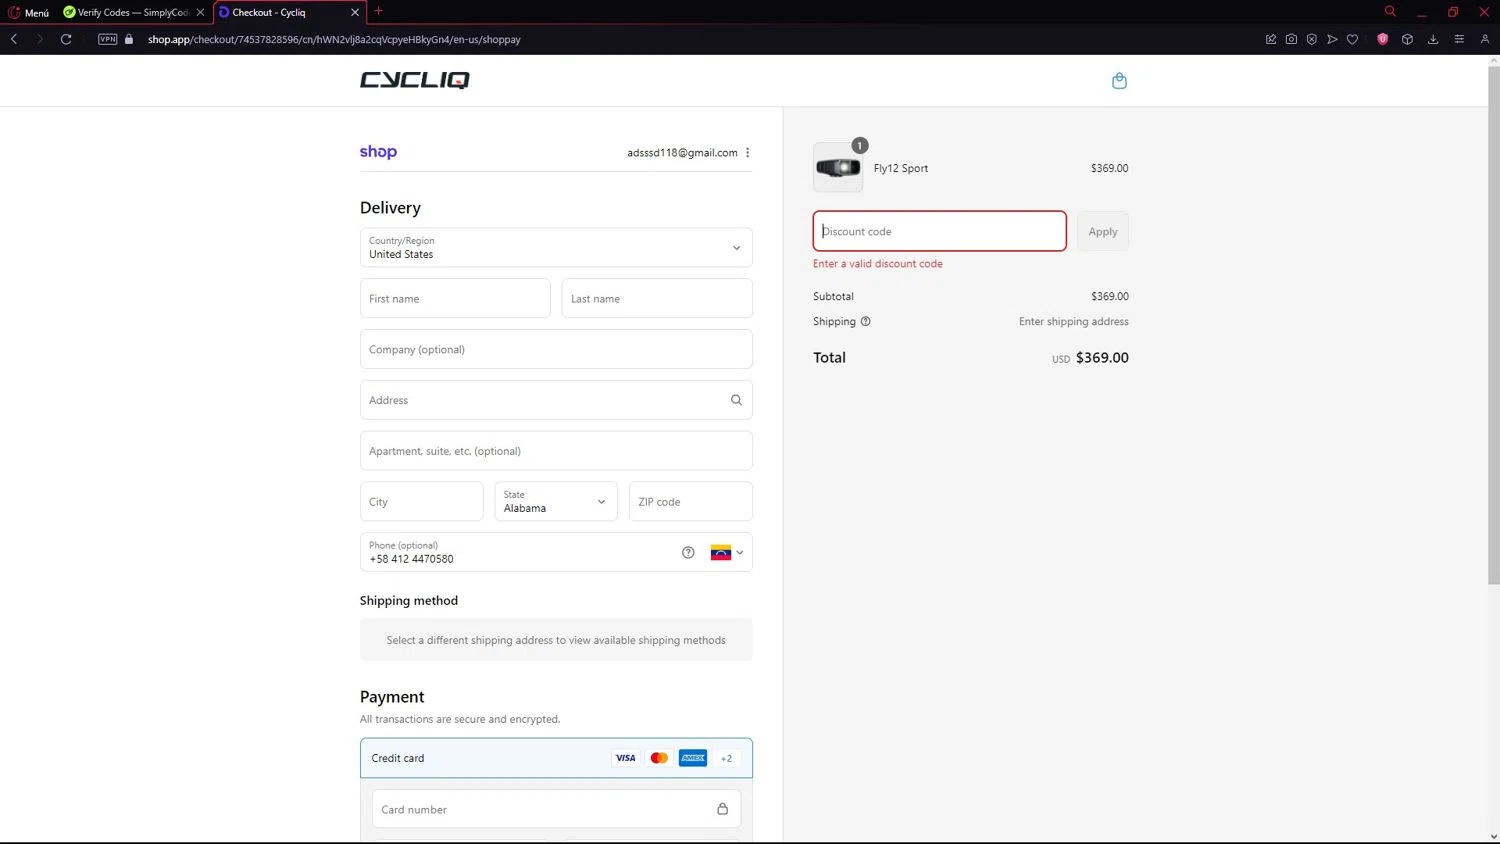Open phone country flag selector
The image size is (1500, 844).
(x=727, y=552)
